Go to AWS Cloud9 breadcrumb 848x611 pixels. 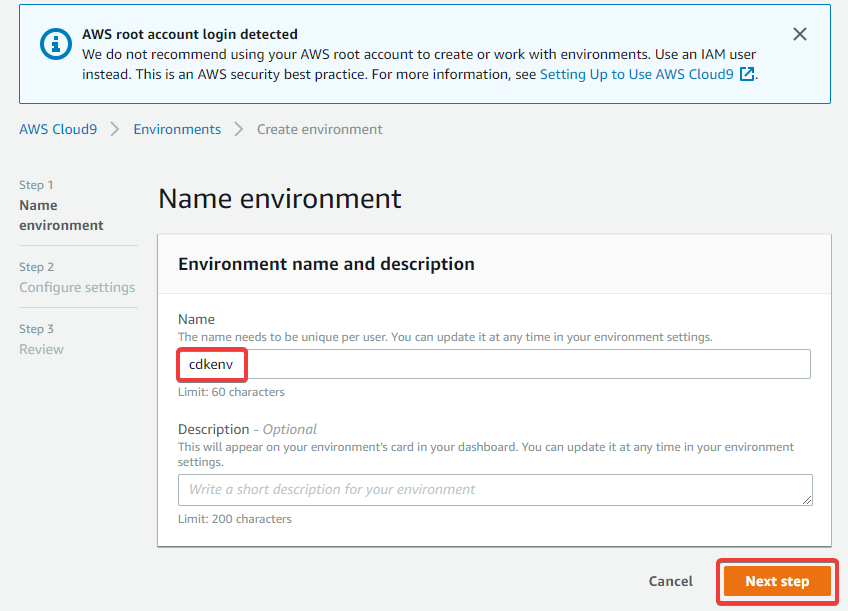pos(58,129)
